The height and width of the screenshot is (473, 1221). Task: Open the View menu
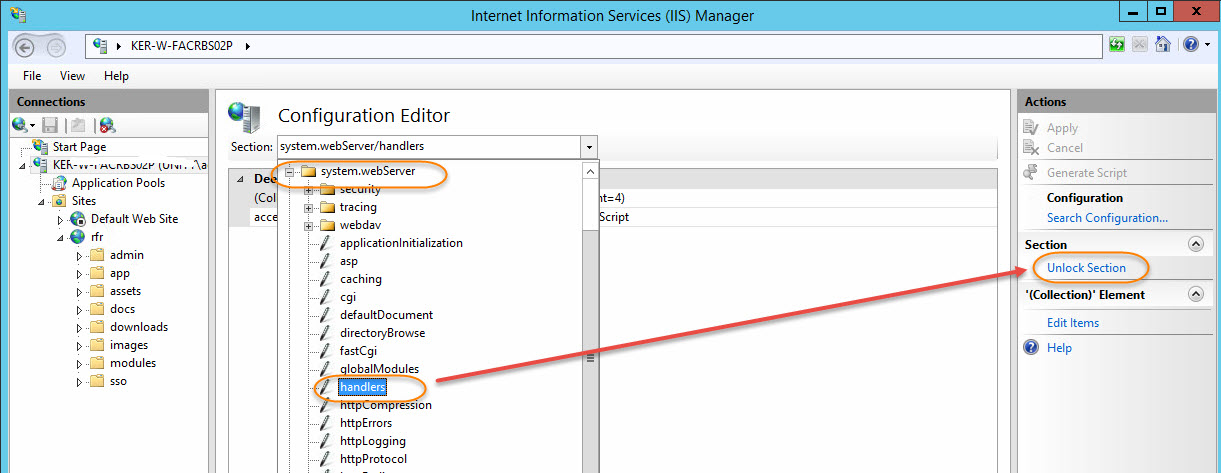tap(72, 76)
